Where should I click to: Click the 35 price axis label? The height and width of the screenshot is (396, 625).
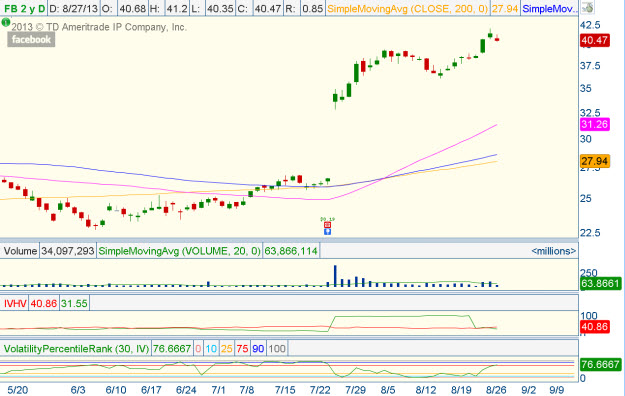tap(586, 88)
